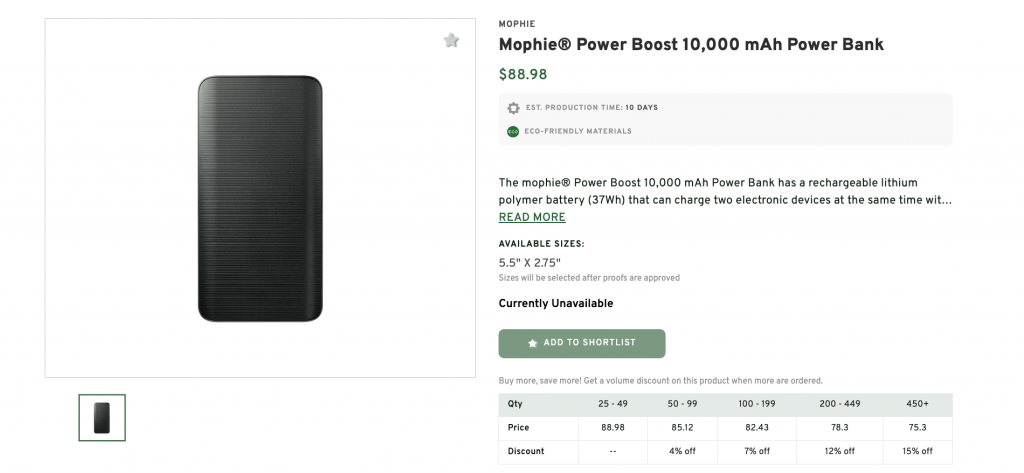Viewport: 1024px width, 473px height.
Task: Click the 15% off discount cell
Action: click(917, 451)
